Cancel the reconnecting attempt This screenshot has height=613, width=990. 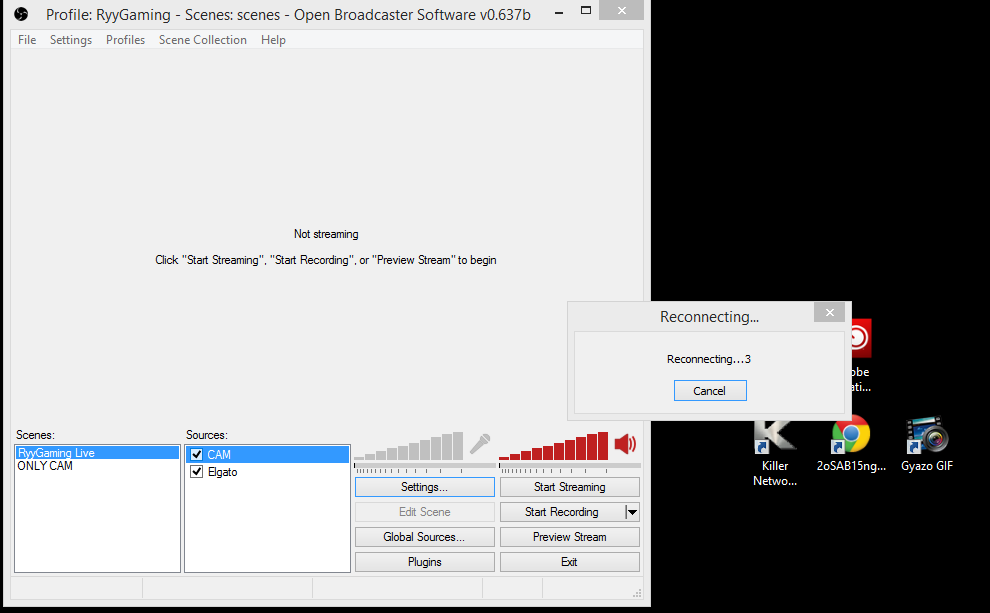(x=710, y=391)
